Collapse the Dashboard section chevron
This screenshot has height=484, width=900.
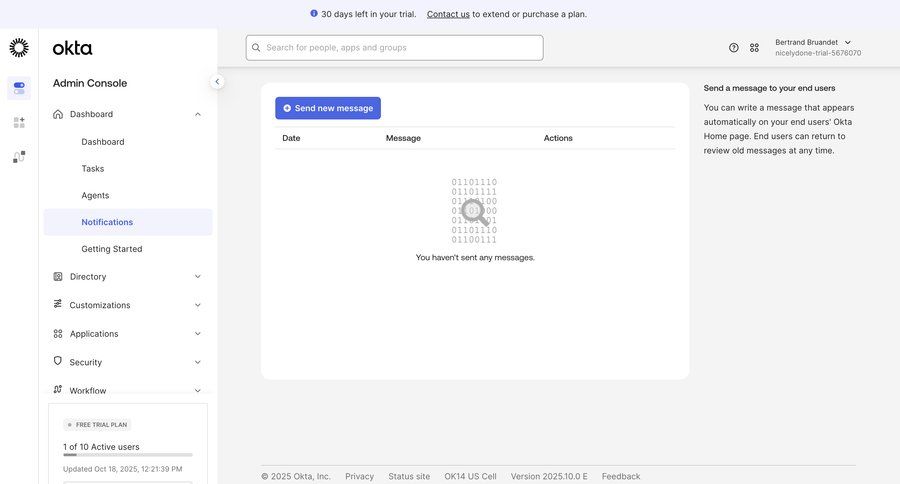pos(197,114)
